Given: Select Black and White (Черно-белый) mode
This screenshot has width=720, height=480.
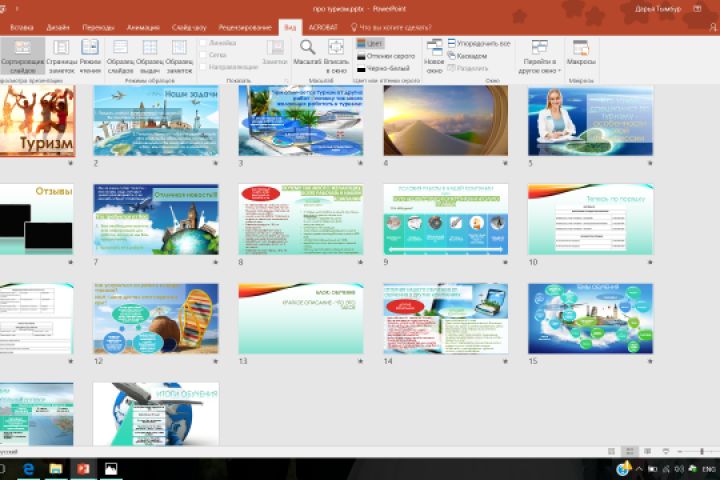Looking at the screenshot, I should pos(383,68).
